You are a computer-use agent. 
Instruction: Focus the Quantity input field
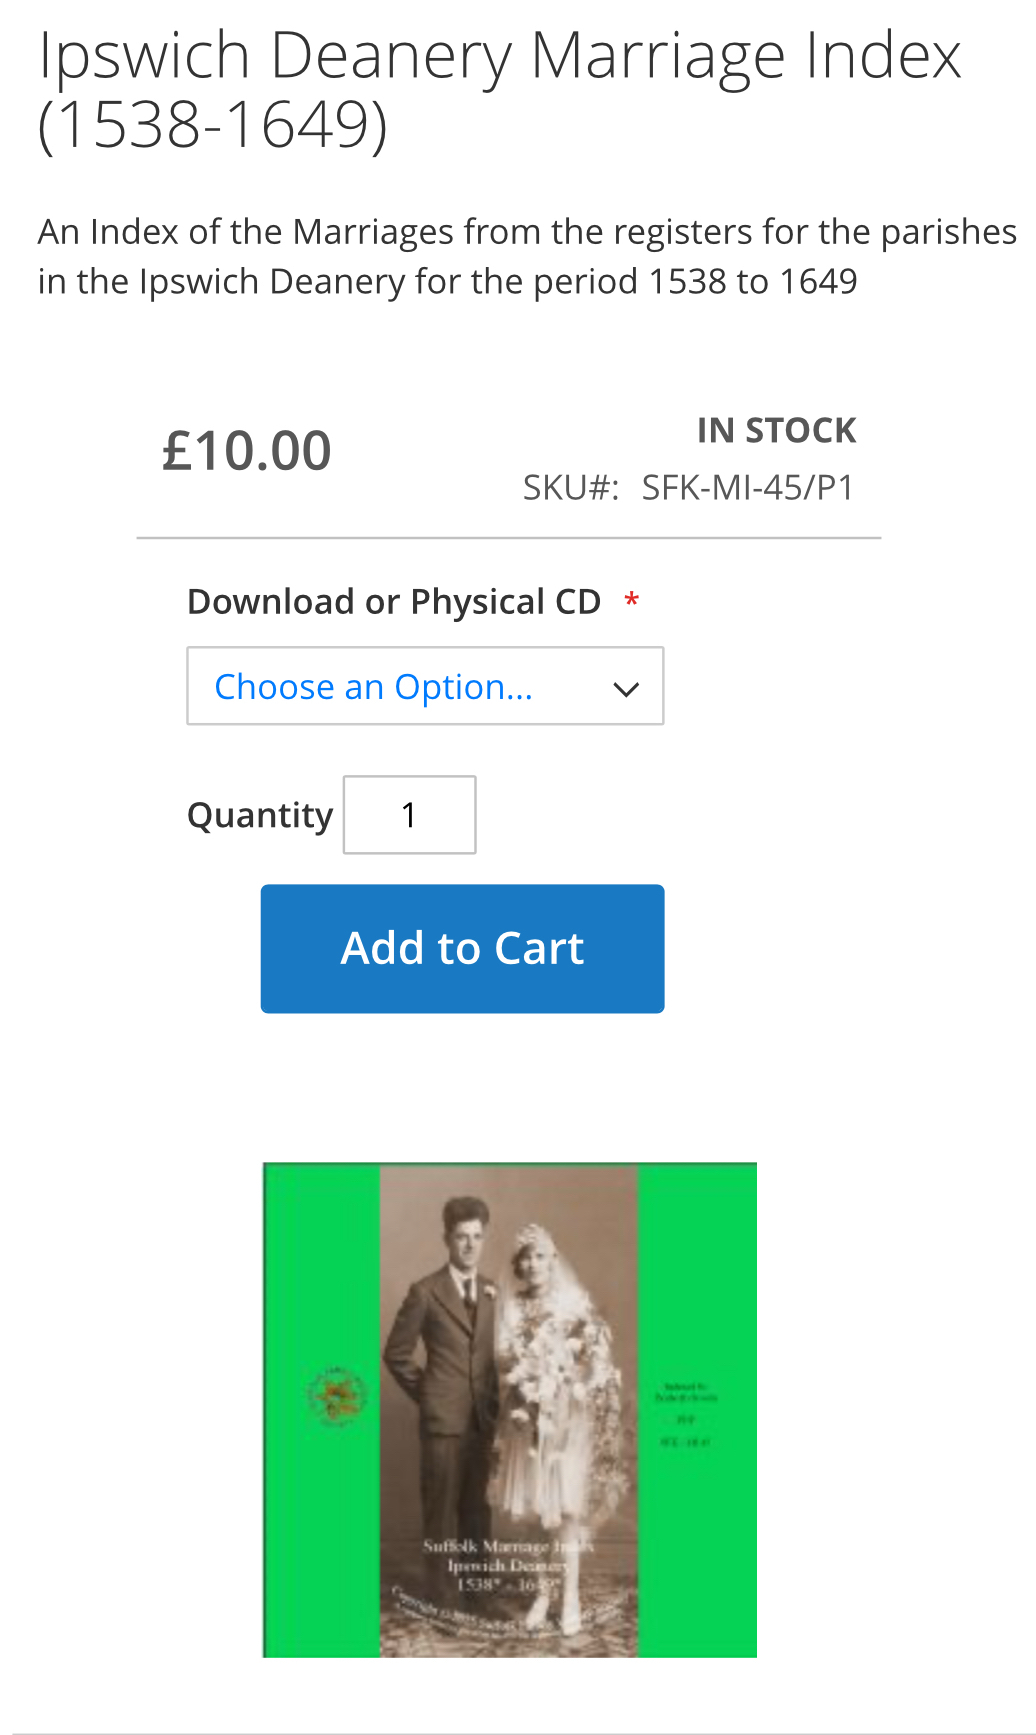coord(409,815)
